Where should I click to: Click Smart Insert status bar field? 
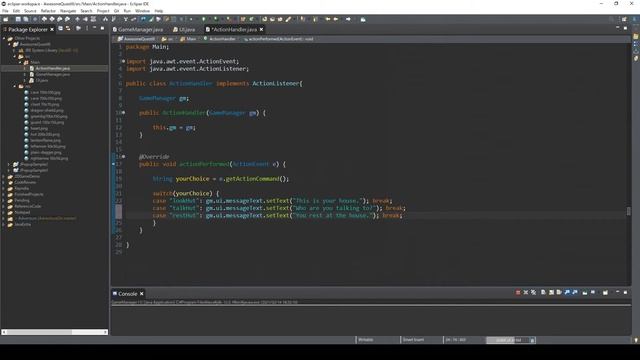413,340
